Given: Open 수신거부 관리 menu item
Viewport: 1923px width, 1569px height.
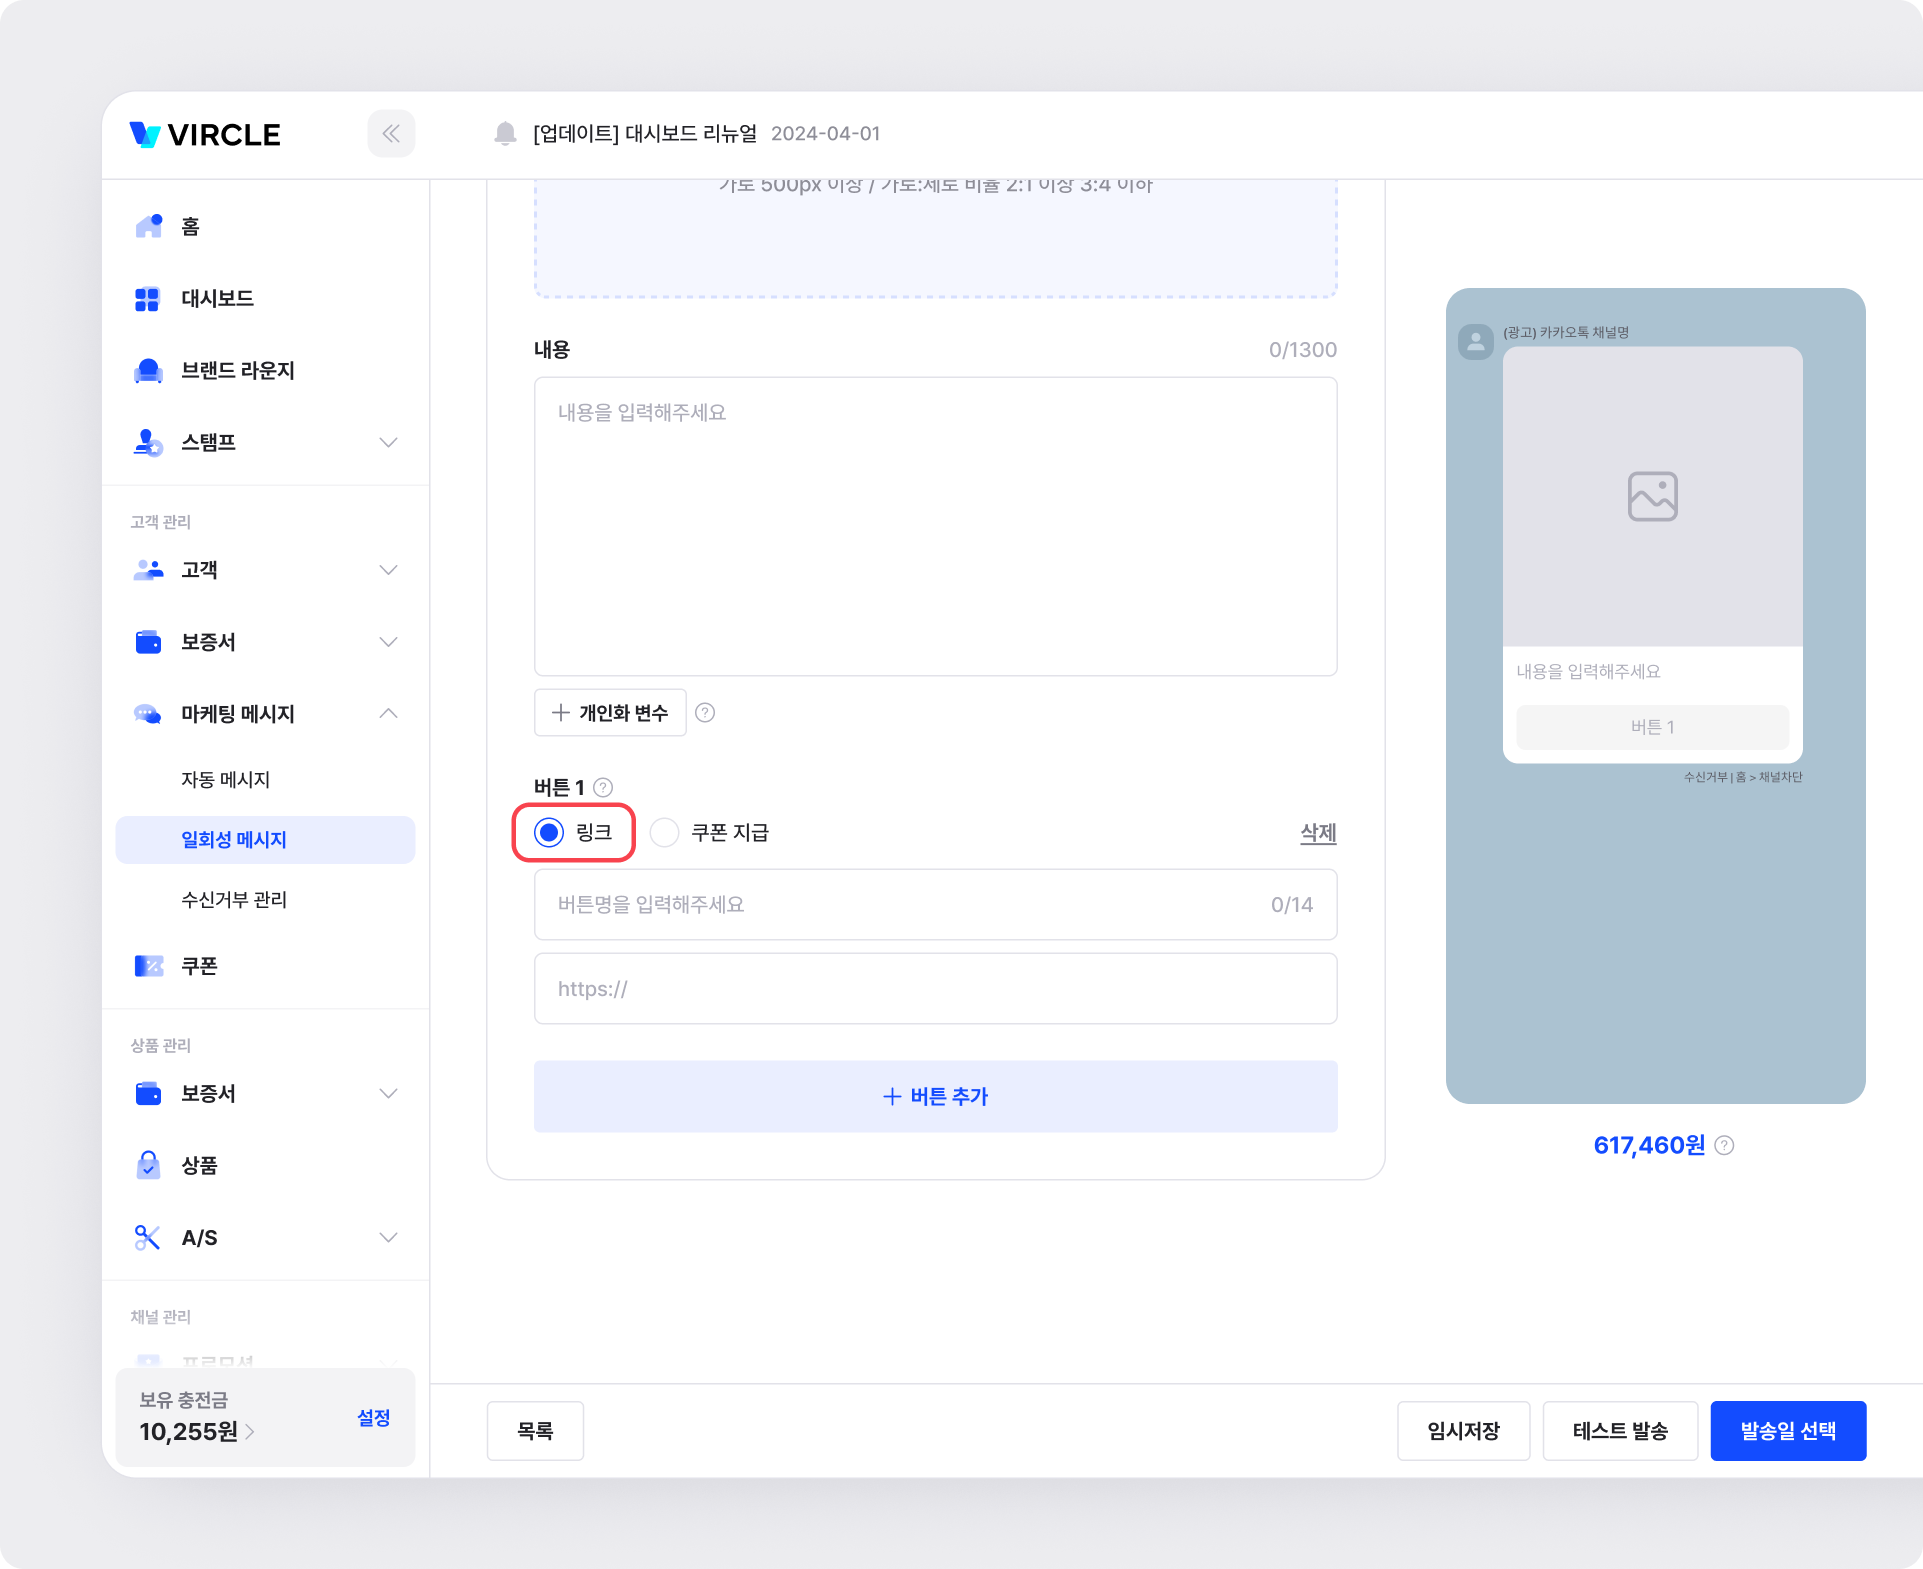Looking at the screenshot, I should [234, 900].
